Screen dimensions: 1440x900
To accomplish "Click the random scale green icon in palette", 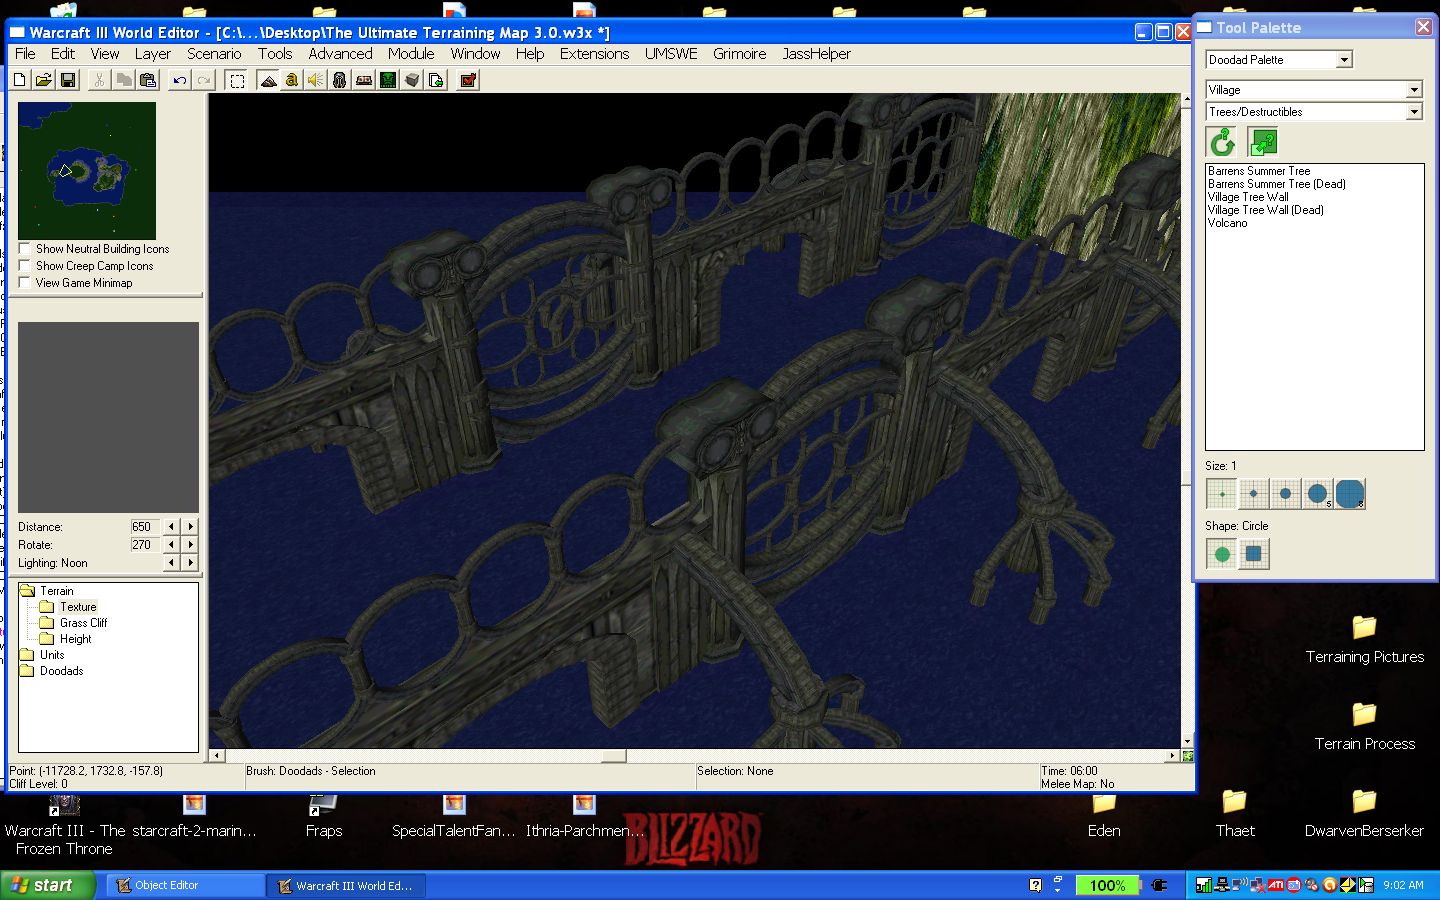I will (x=1263, y=143).
